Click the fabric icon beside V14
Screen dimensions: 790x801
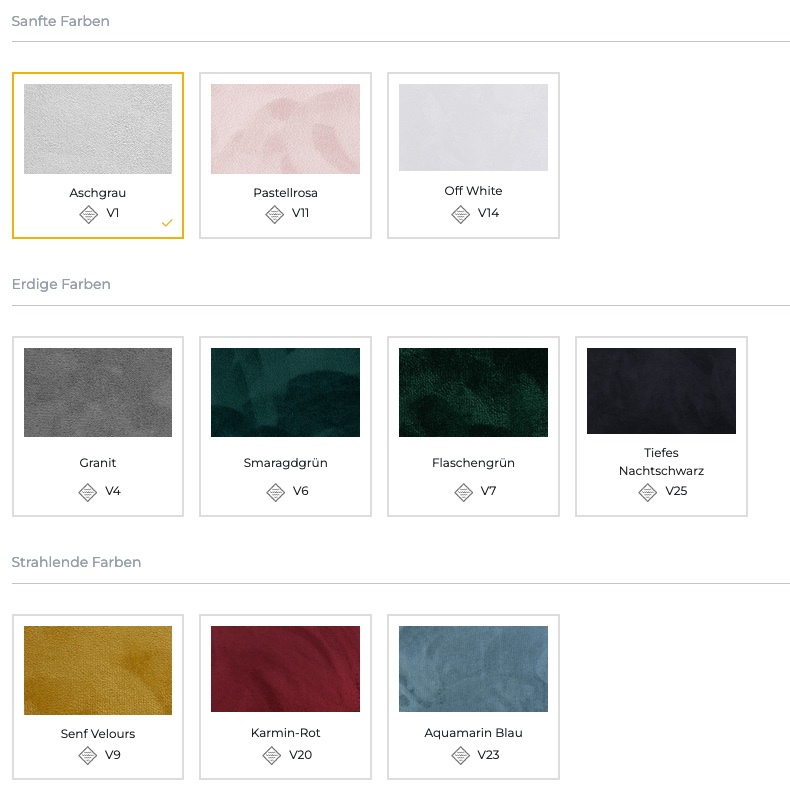(460, 214)
